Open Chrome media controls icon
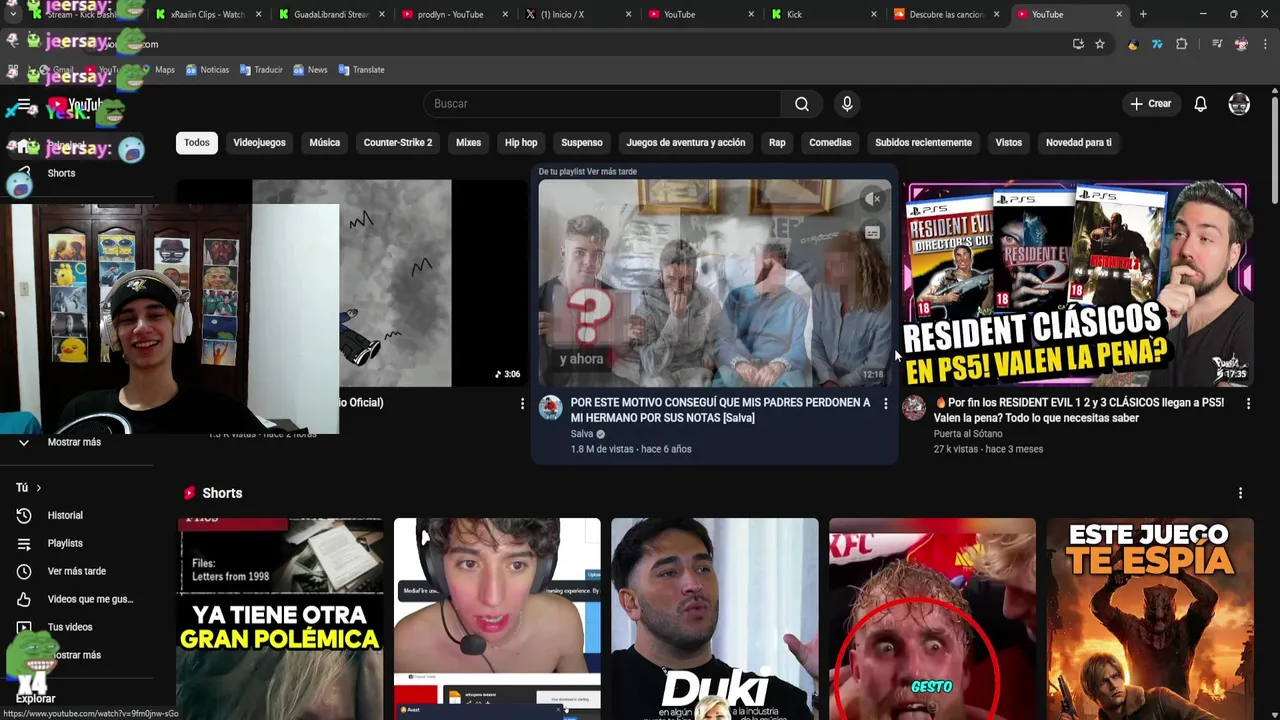The image size is (1280, 720). pos(1217,44)
